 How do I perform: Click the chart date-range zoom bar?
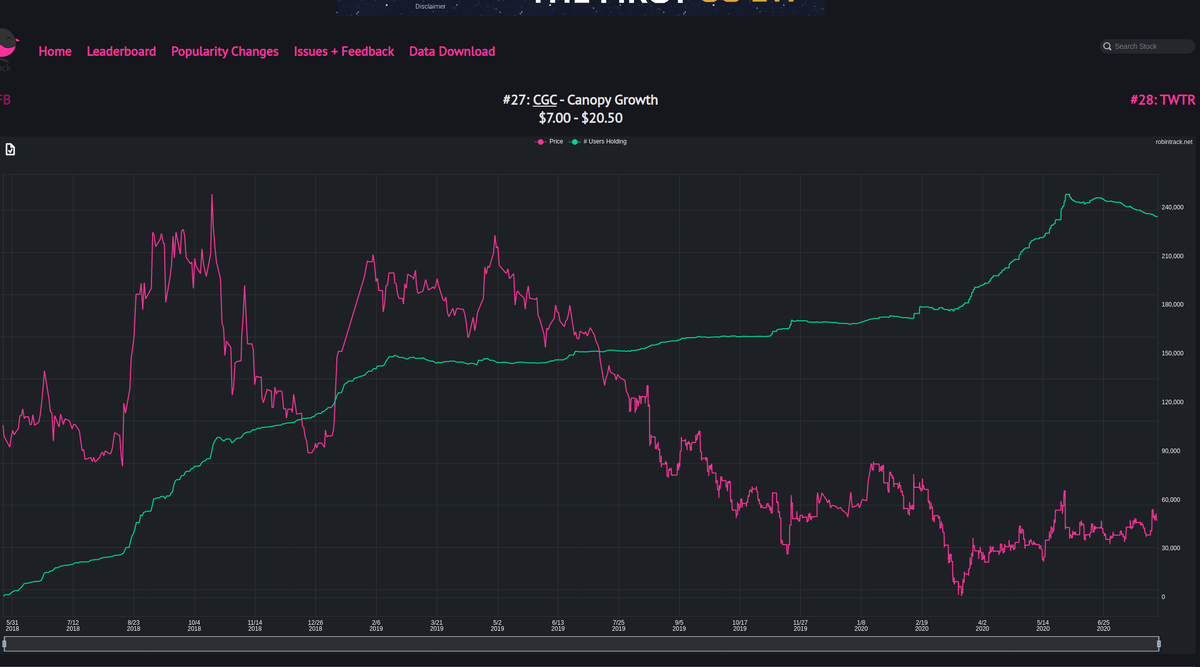click(x=581, y=643)
